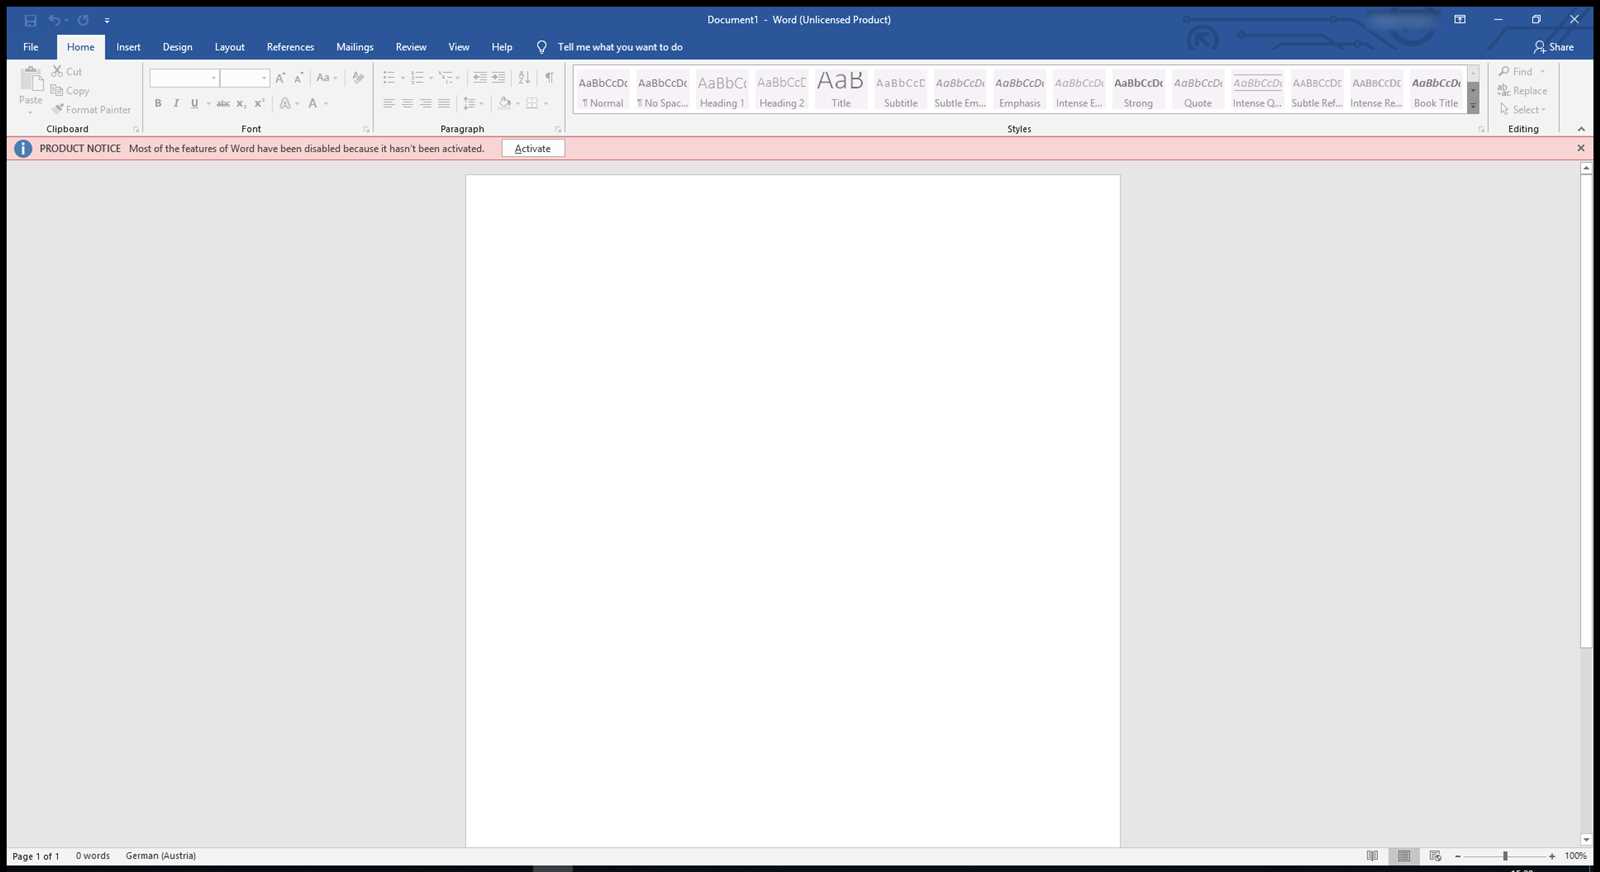Decrease indent icon

[x=480, y=78]
